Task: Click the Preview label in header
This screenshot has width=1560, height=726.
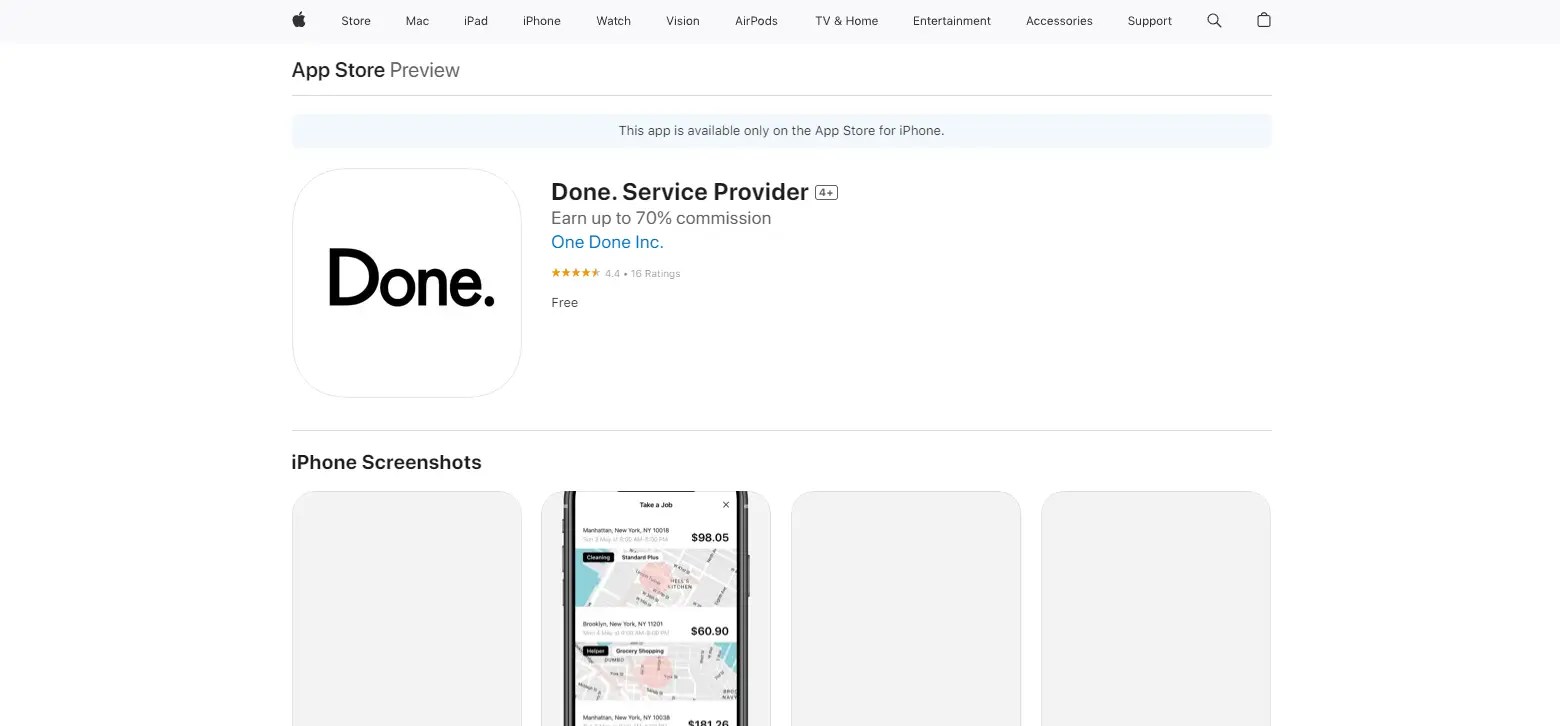Action: click(x=425, y=70)
